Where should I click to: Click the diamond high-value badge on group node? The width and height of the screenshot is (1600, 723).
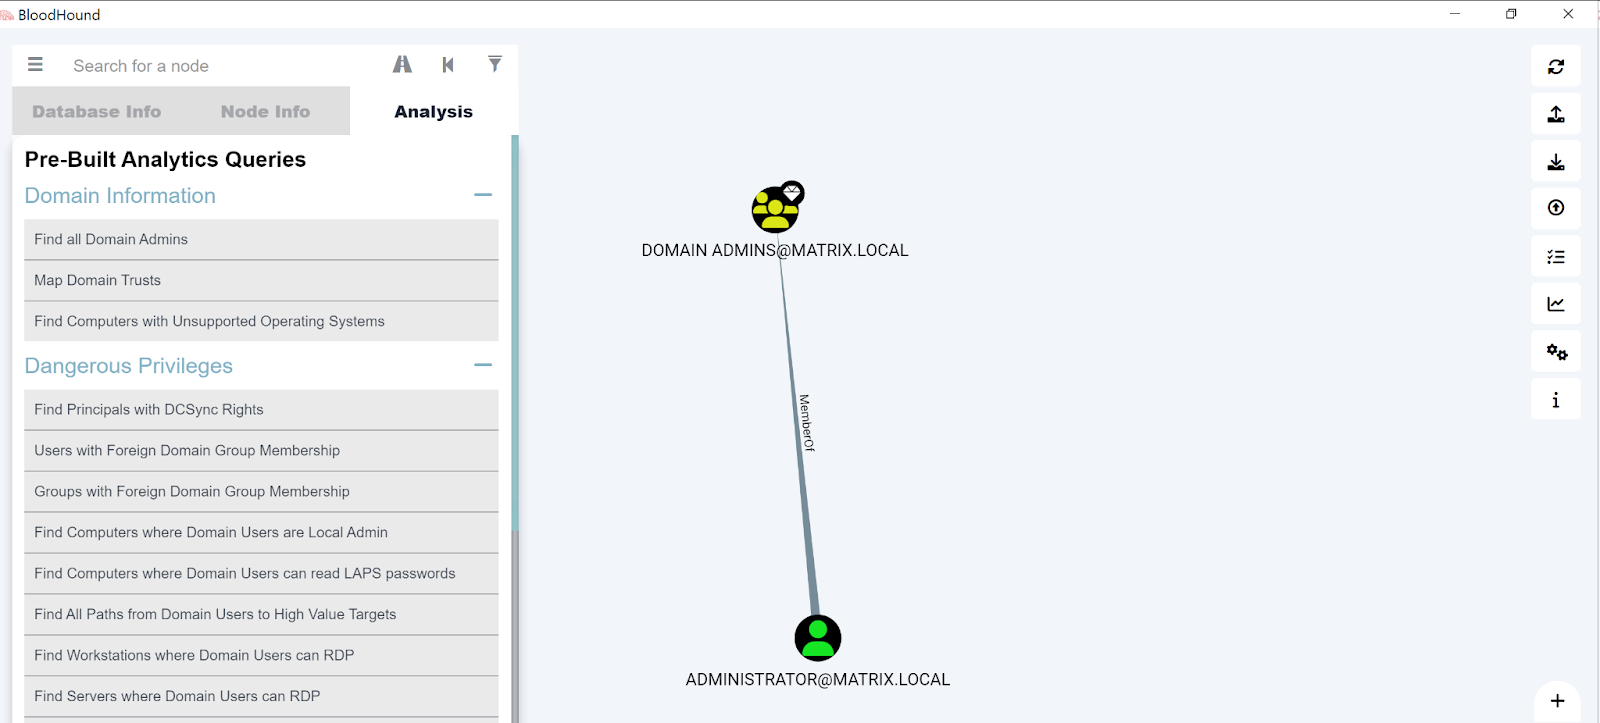point(792,192)
